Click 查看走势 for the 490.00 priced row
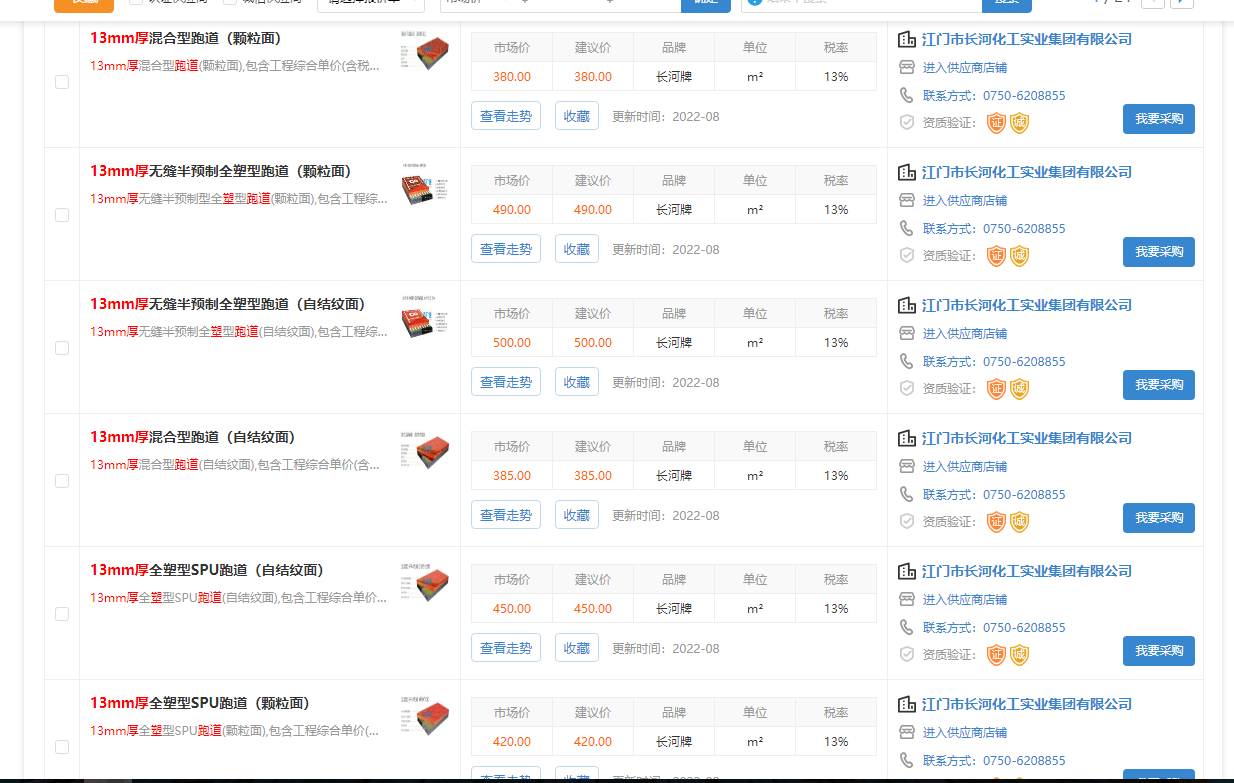Image resolution: width=1234 pixels, height=783 pixels. tap(506, 249)
